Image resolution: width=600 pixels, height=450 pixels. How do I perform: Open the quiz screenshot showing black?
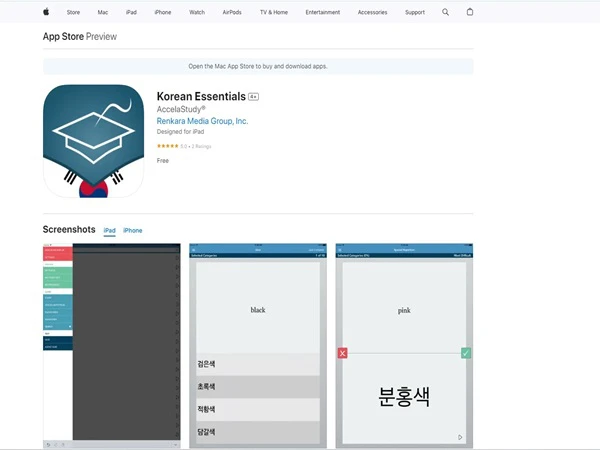coord(258,346)
